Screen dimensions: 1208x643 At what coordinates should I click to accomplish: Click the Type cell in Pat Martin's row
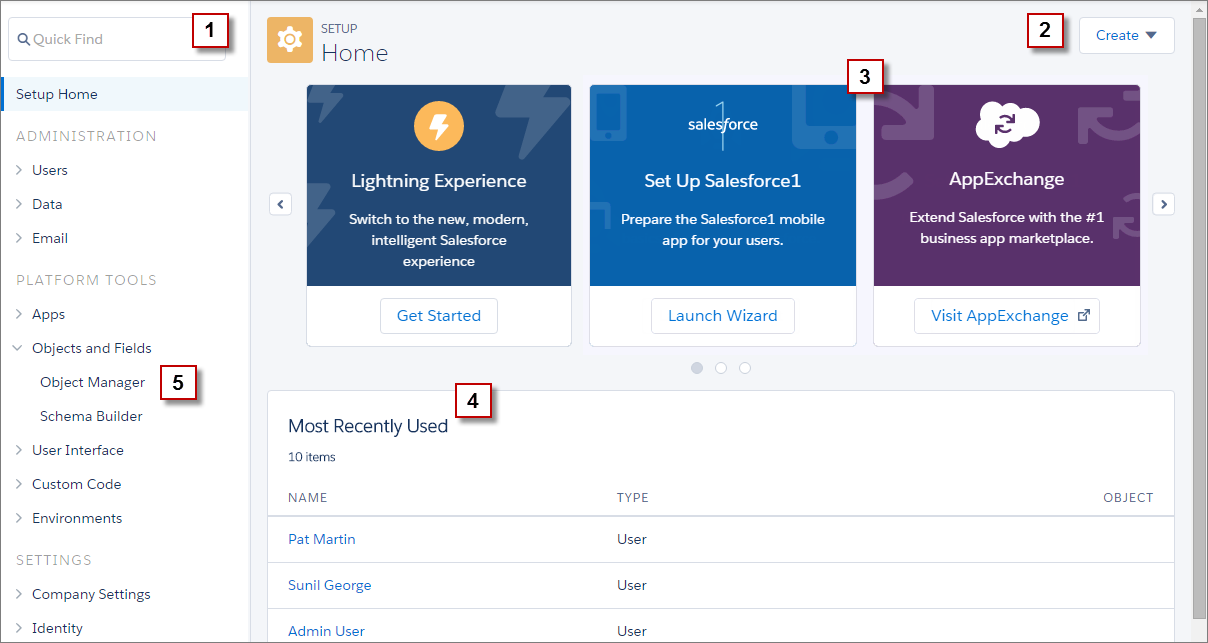click(x=632, y=539)
